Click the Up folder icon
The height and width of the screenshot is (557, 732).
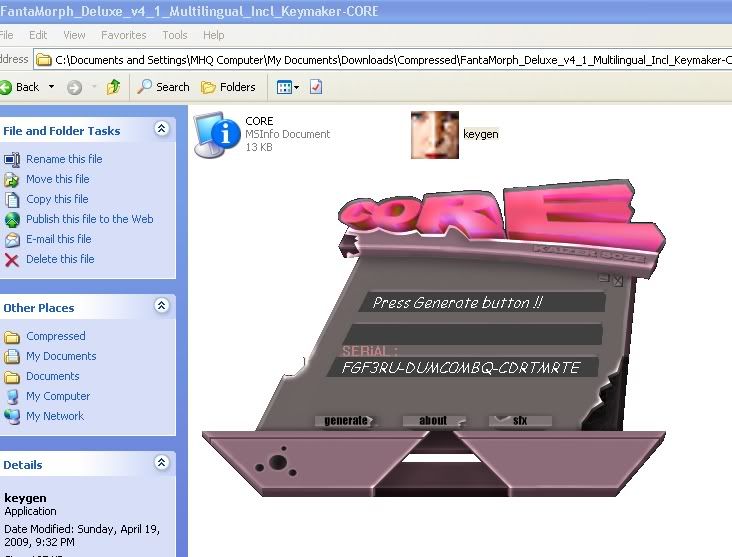(113, 87)
